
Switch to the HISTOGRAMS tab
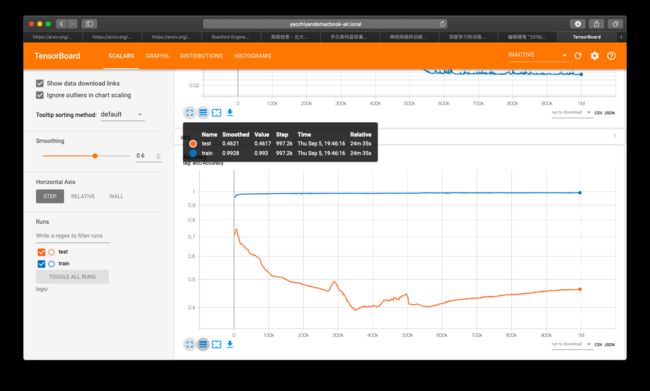[252, 56]
